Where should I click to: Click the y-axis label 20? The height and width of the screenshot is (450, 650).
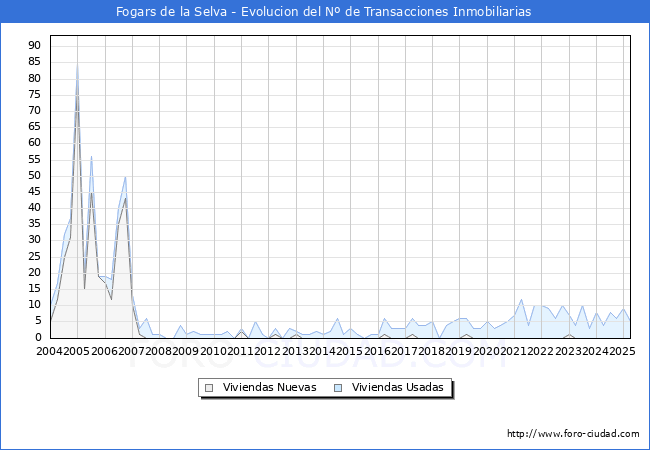click(x=34, y=272)
